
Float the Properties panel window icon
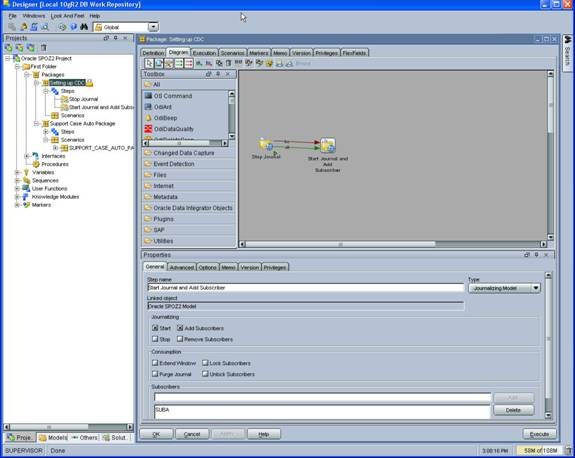tap(527, 254)
